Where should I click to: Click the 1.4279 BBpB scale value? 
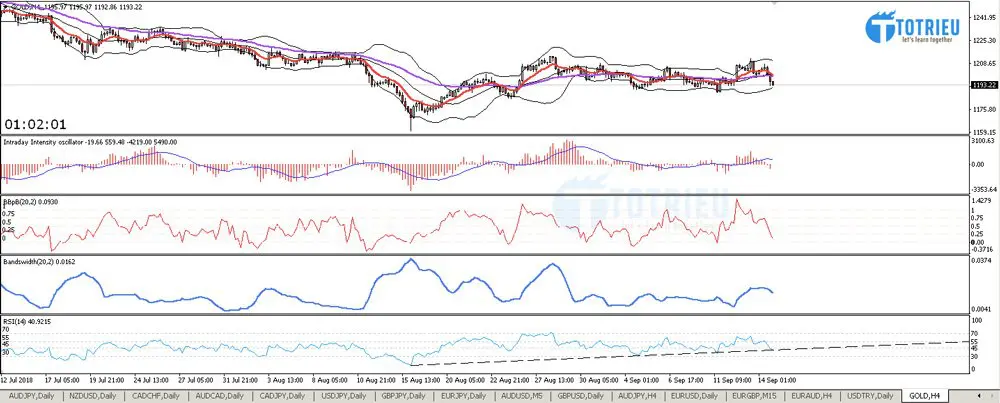[x=982, y=201]
